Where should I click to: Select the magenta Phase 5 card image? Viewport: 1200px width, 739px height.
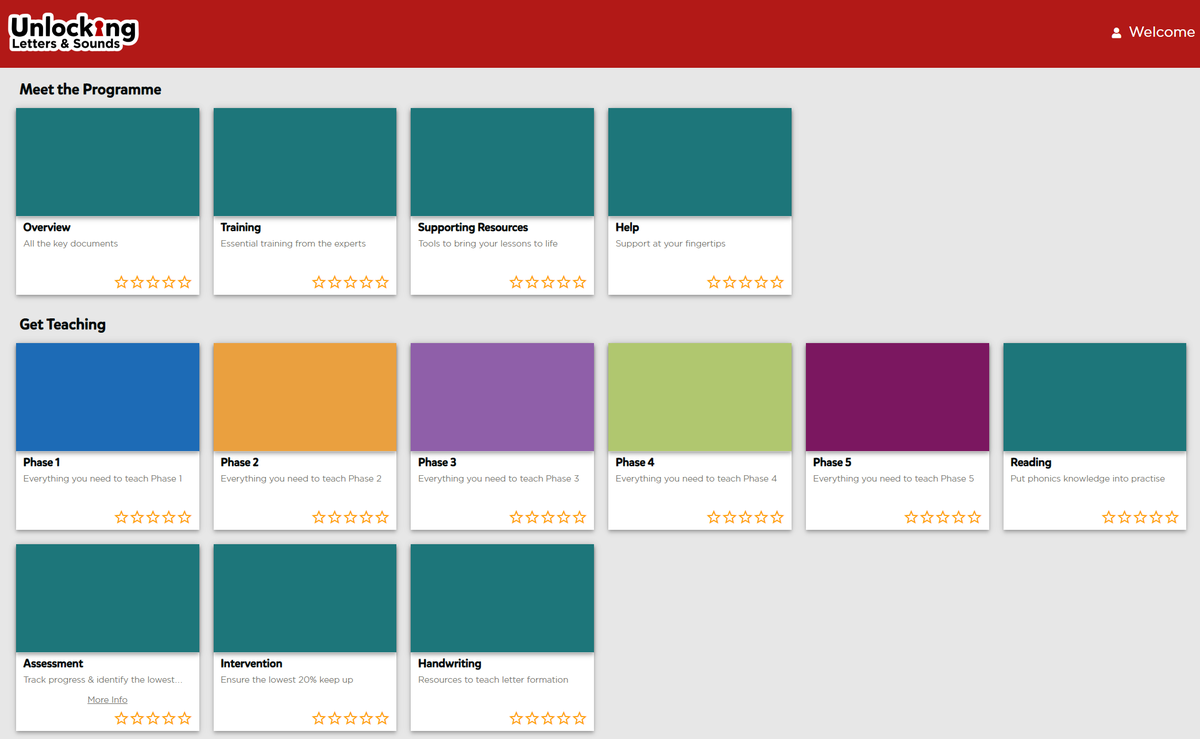click(897, 397)
